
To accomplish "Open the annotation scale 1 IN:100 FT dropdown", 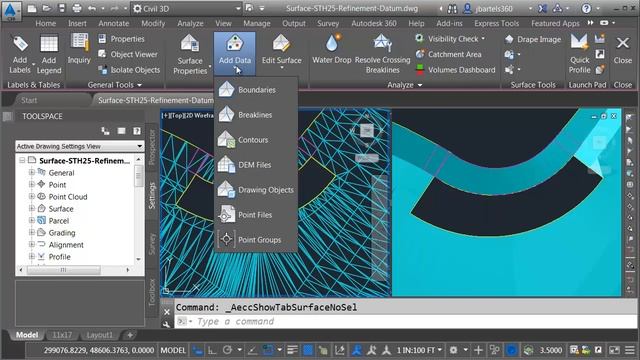I will click(x=419, y=350).
